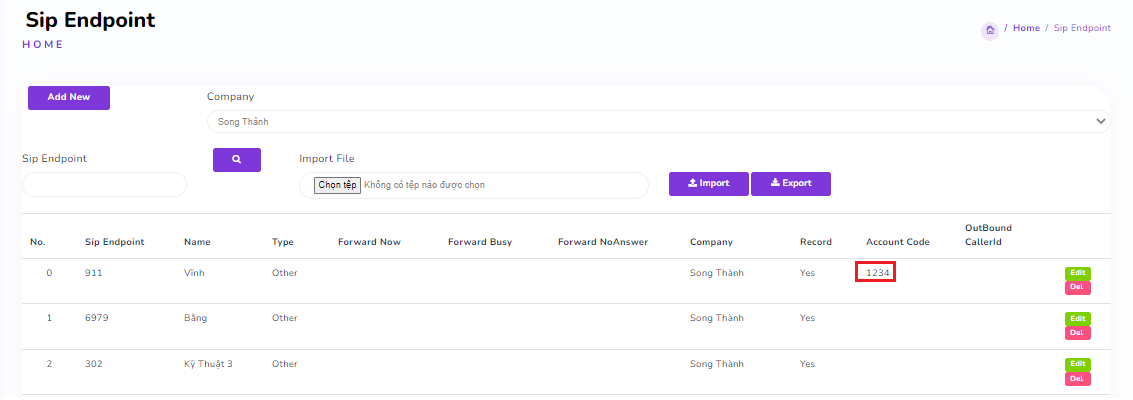Edit the Kỹ Thuật 3 row
Viewport: 1133px width, 400px height.
pyautogui.click(x=1077, y=364)
